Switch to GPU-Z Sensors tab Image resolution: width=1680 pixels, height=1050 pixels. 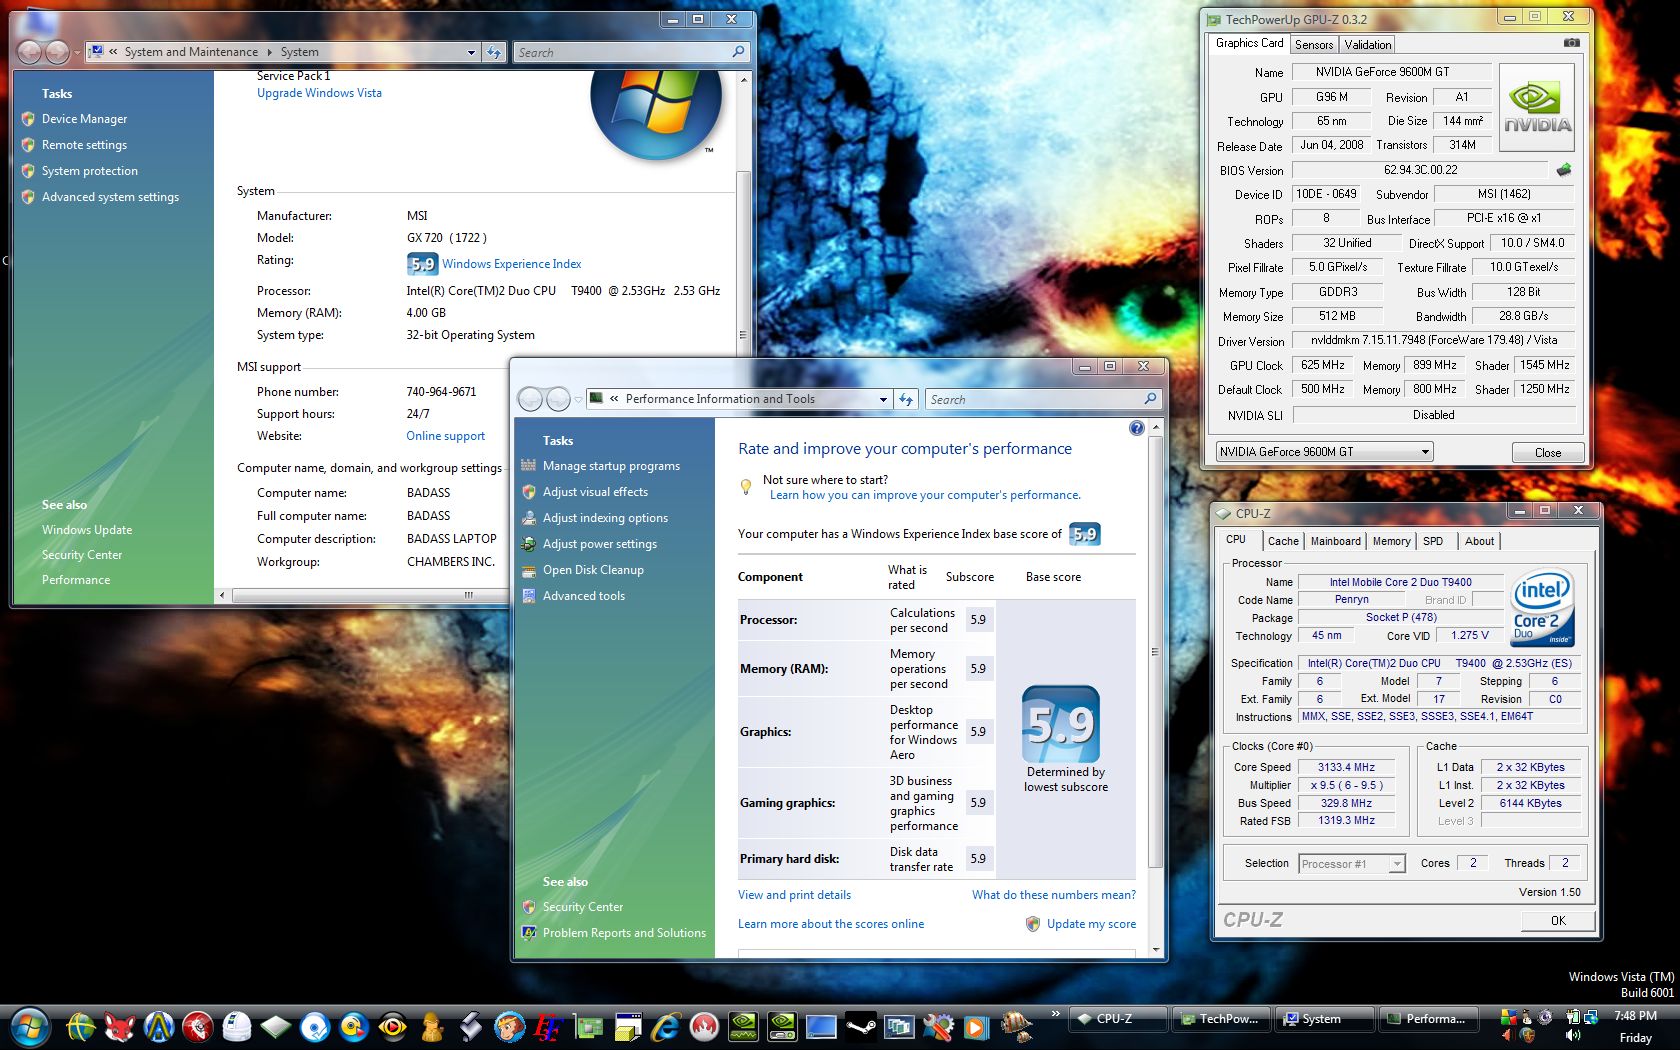tap(1314, 45)
